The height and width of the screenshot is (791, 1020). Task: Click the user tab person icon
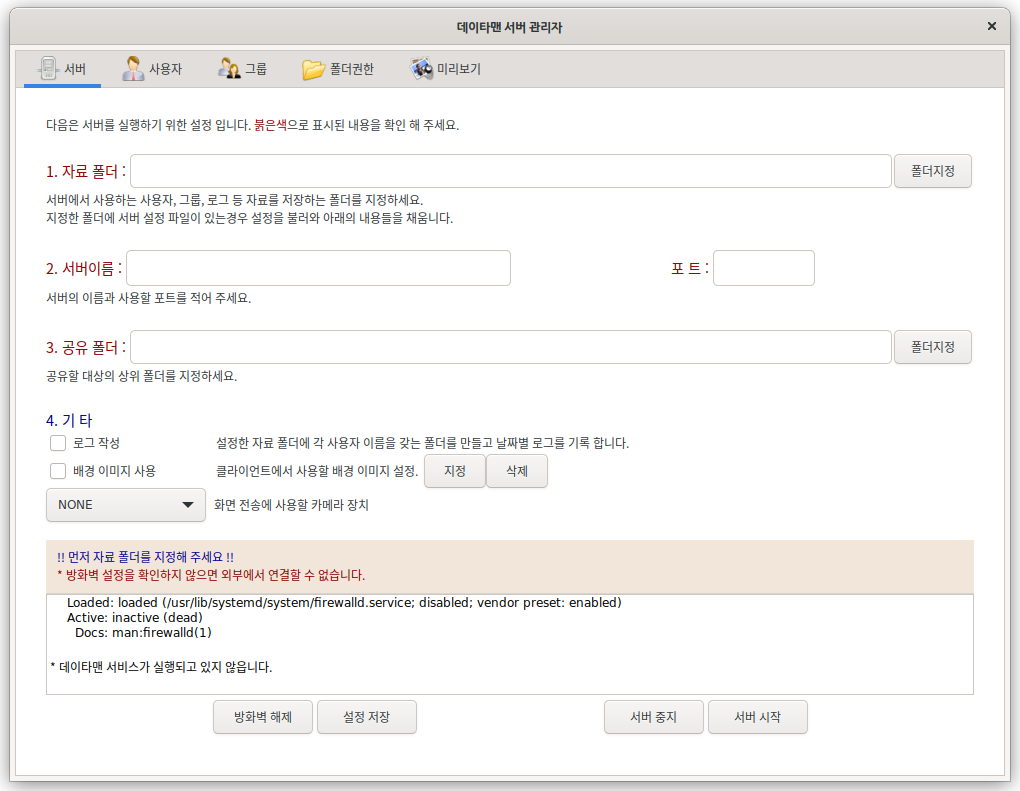pos(133,68)
